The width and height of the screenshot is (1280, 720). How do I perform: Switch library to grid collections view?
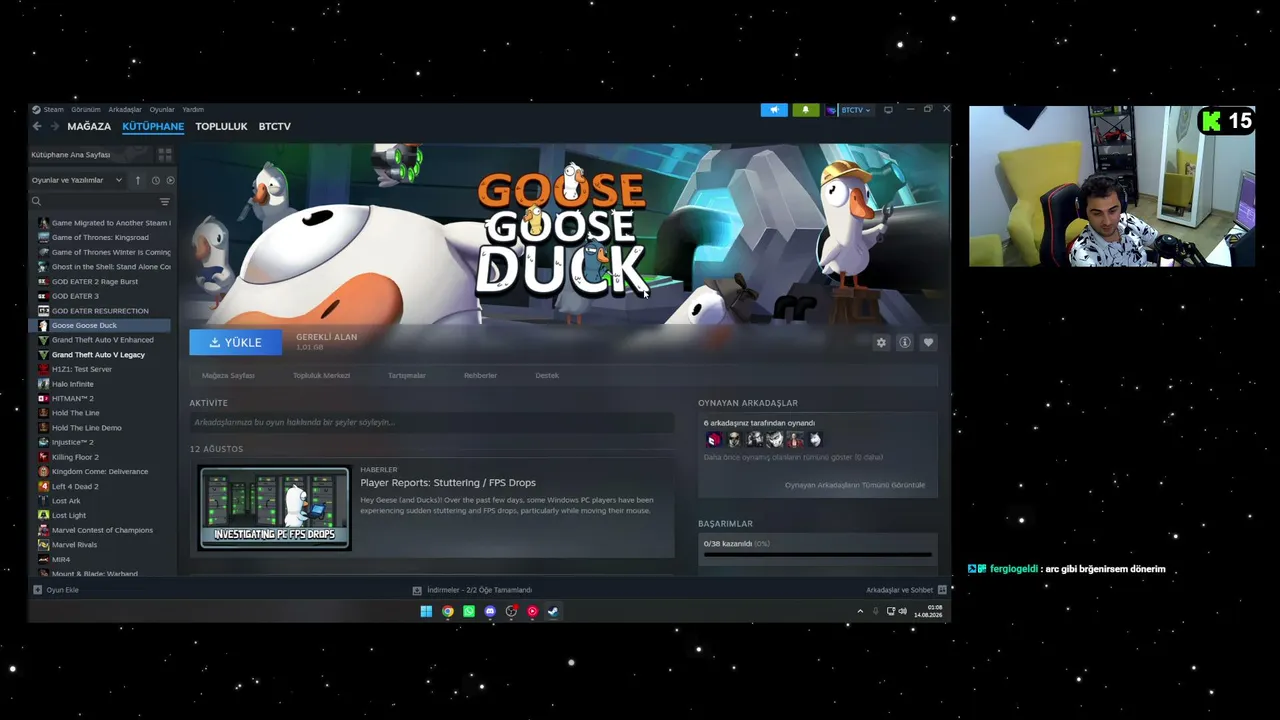tap(165, 155)
